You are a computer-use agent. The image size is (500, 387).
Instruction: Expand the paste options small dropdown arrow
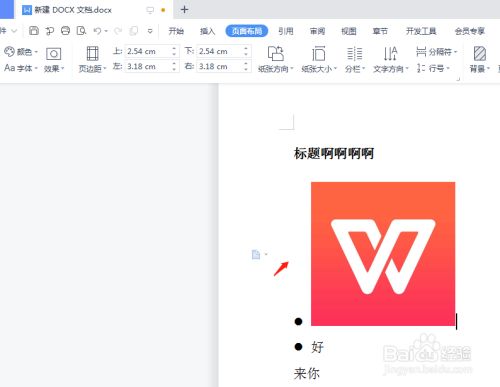pyautogui.click(x=266, y=254)
